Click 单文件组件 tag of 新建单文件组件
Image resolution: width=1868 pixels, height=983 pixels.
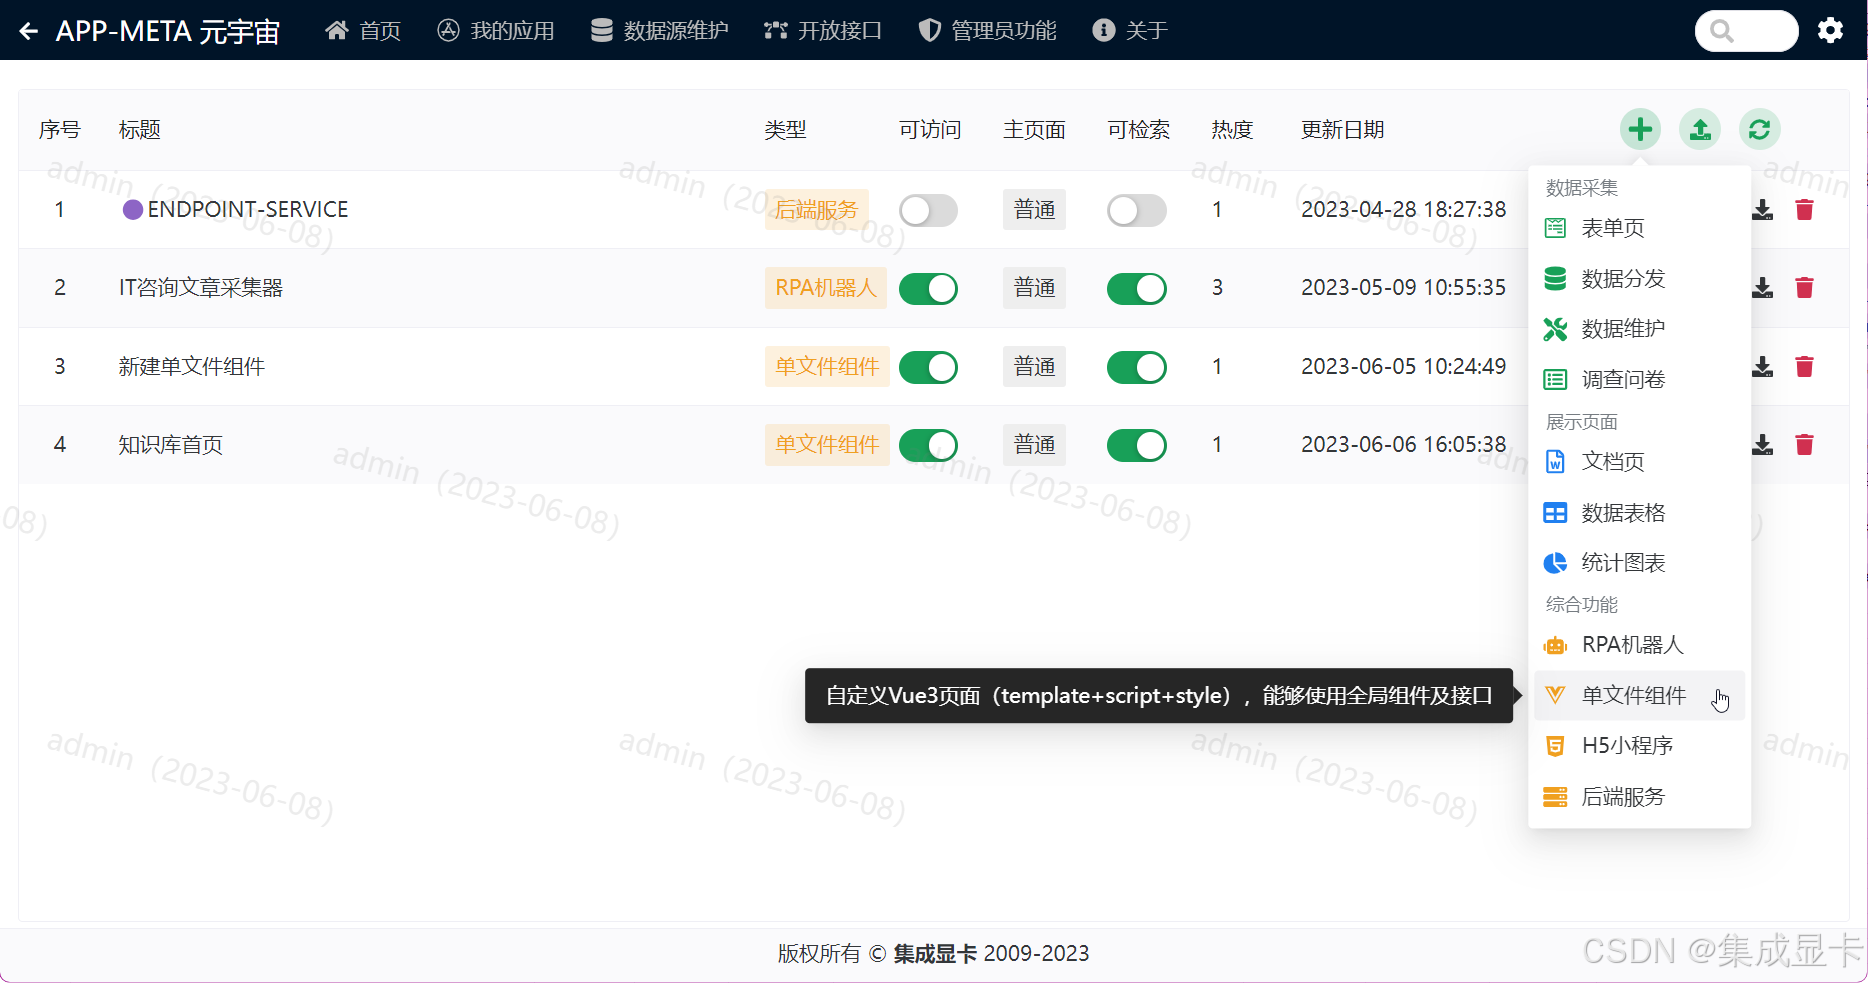(827, 367)
